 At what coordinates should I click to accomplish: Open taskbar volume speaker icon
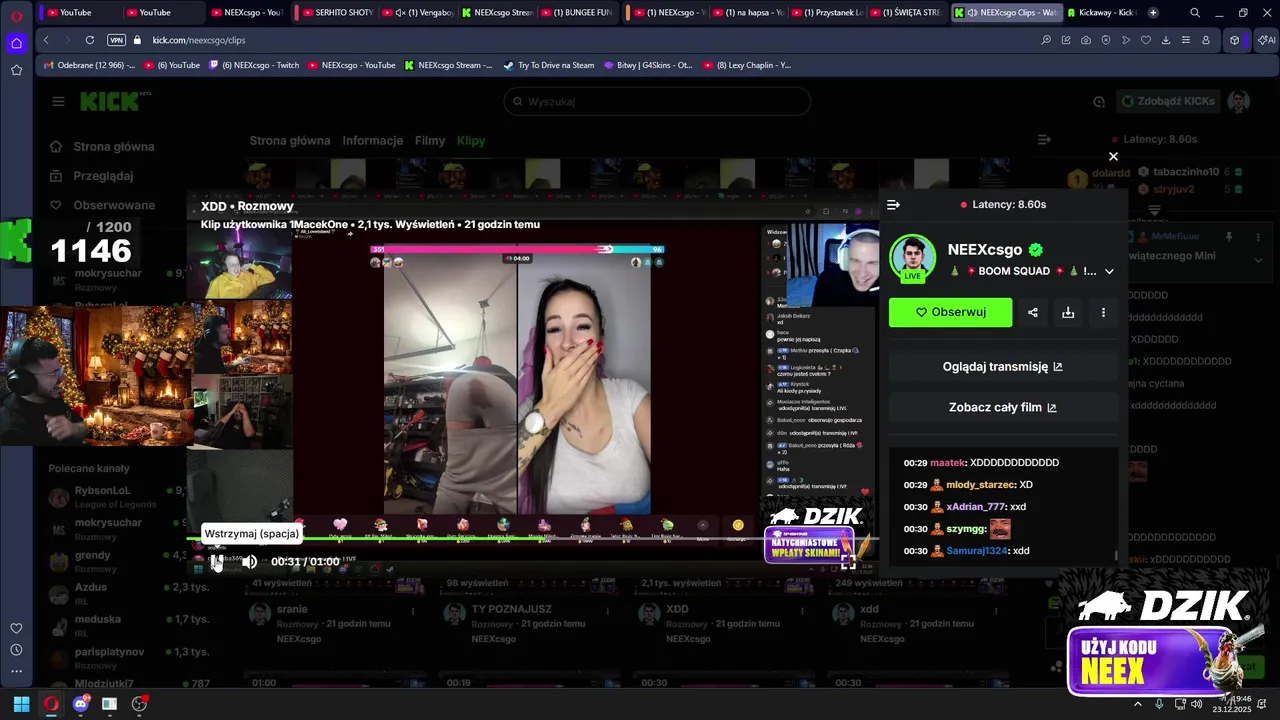click(x=1196, y=704)
